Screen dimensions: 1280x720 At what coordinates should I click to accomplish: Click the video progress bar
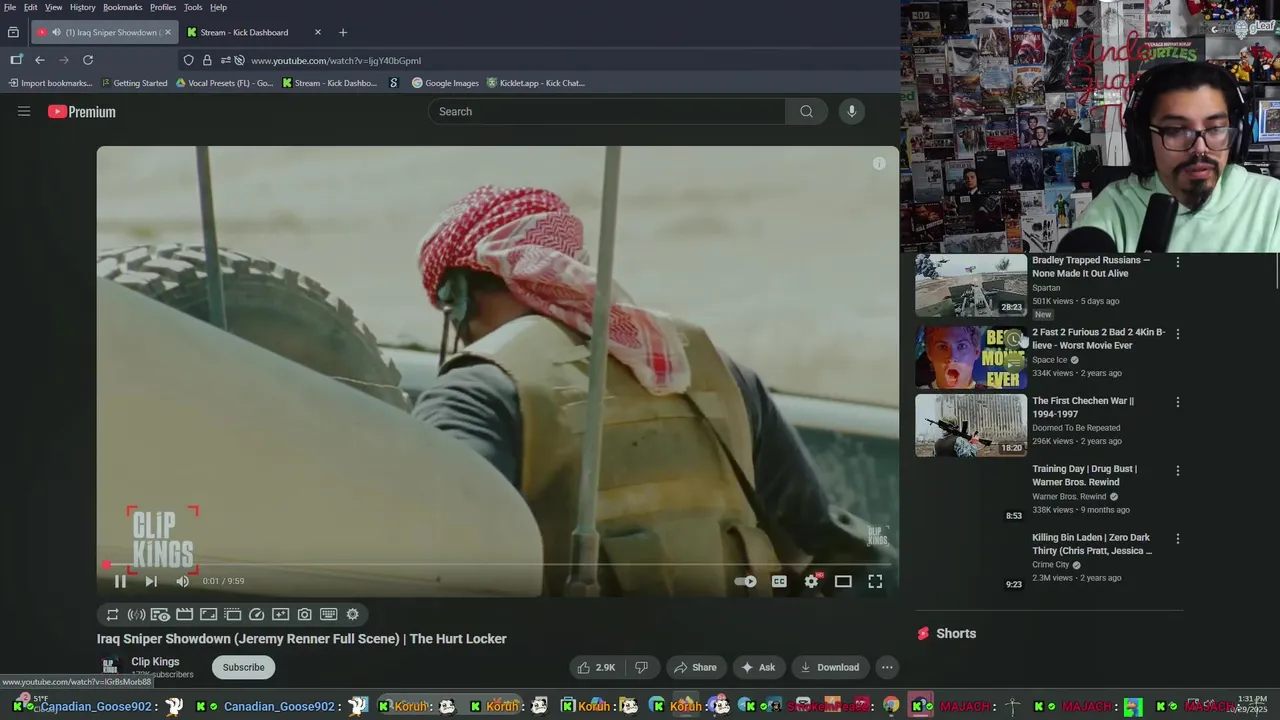tap(497, 565)
